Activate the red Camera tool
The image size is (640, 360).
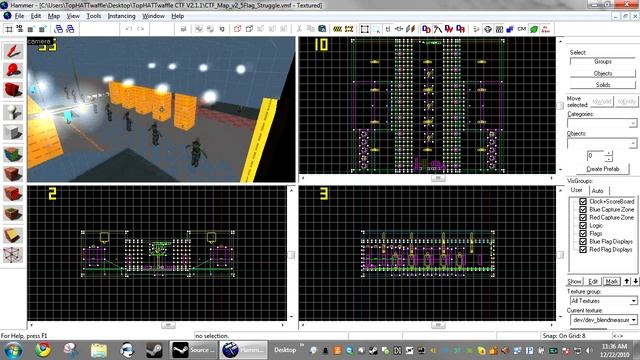click(13, 90)
